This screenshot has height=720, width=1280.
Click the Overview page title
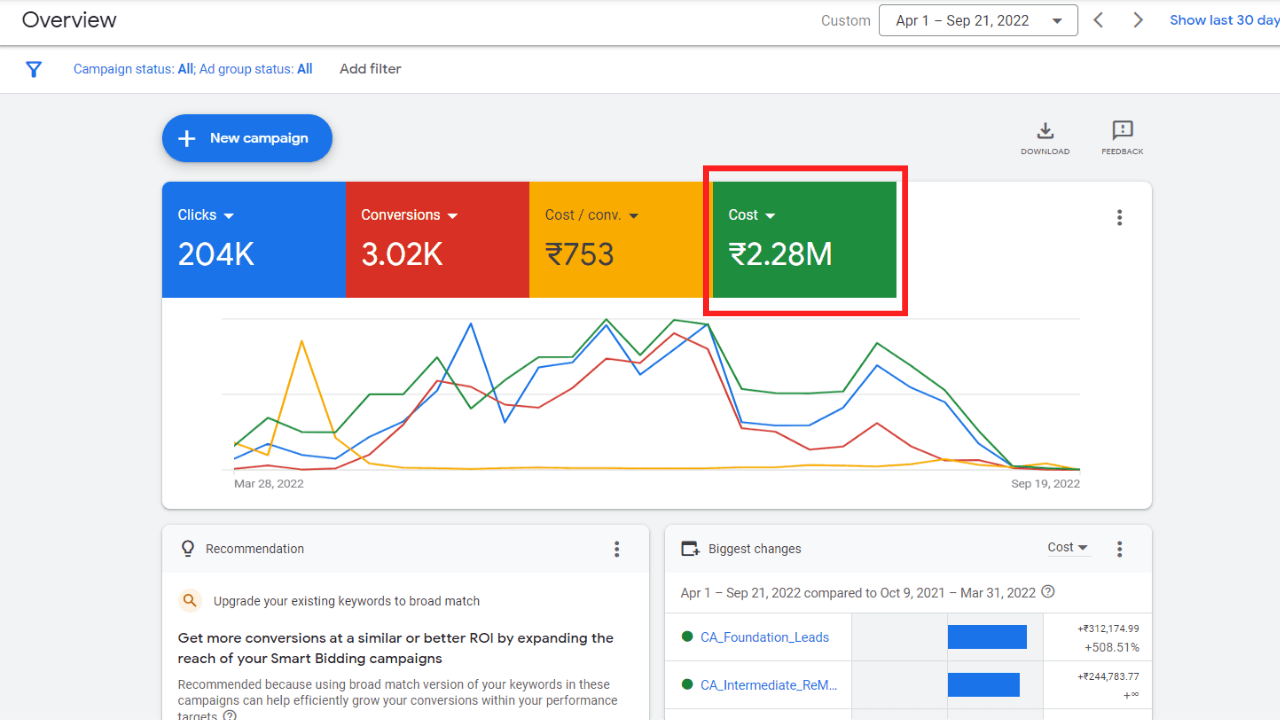(x=69, y=20)
